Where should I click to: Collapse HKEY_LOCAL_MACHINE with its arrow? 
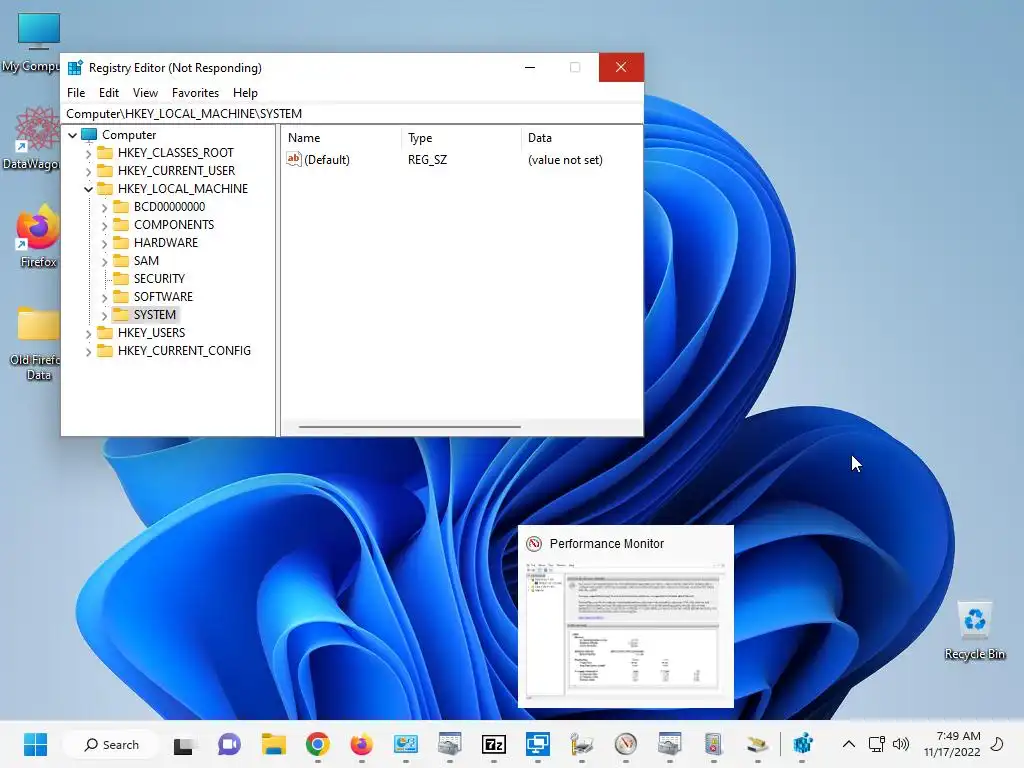coord(88,189)
